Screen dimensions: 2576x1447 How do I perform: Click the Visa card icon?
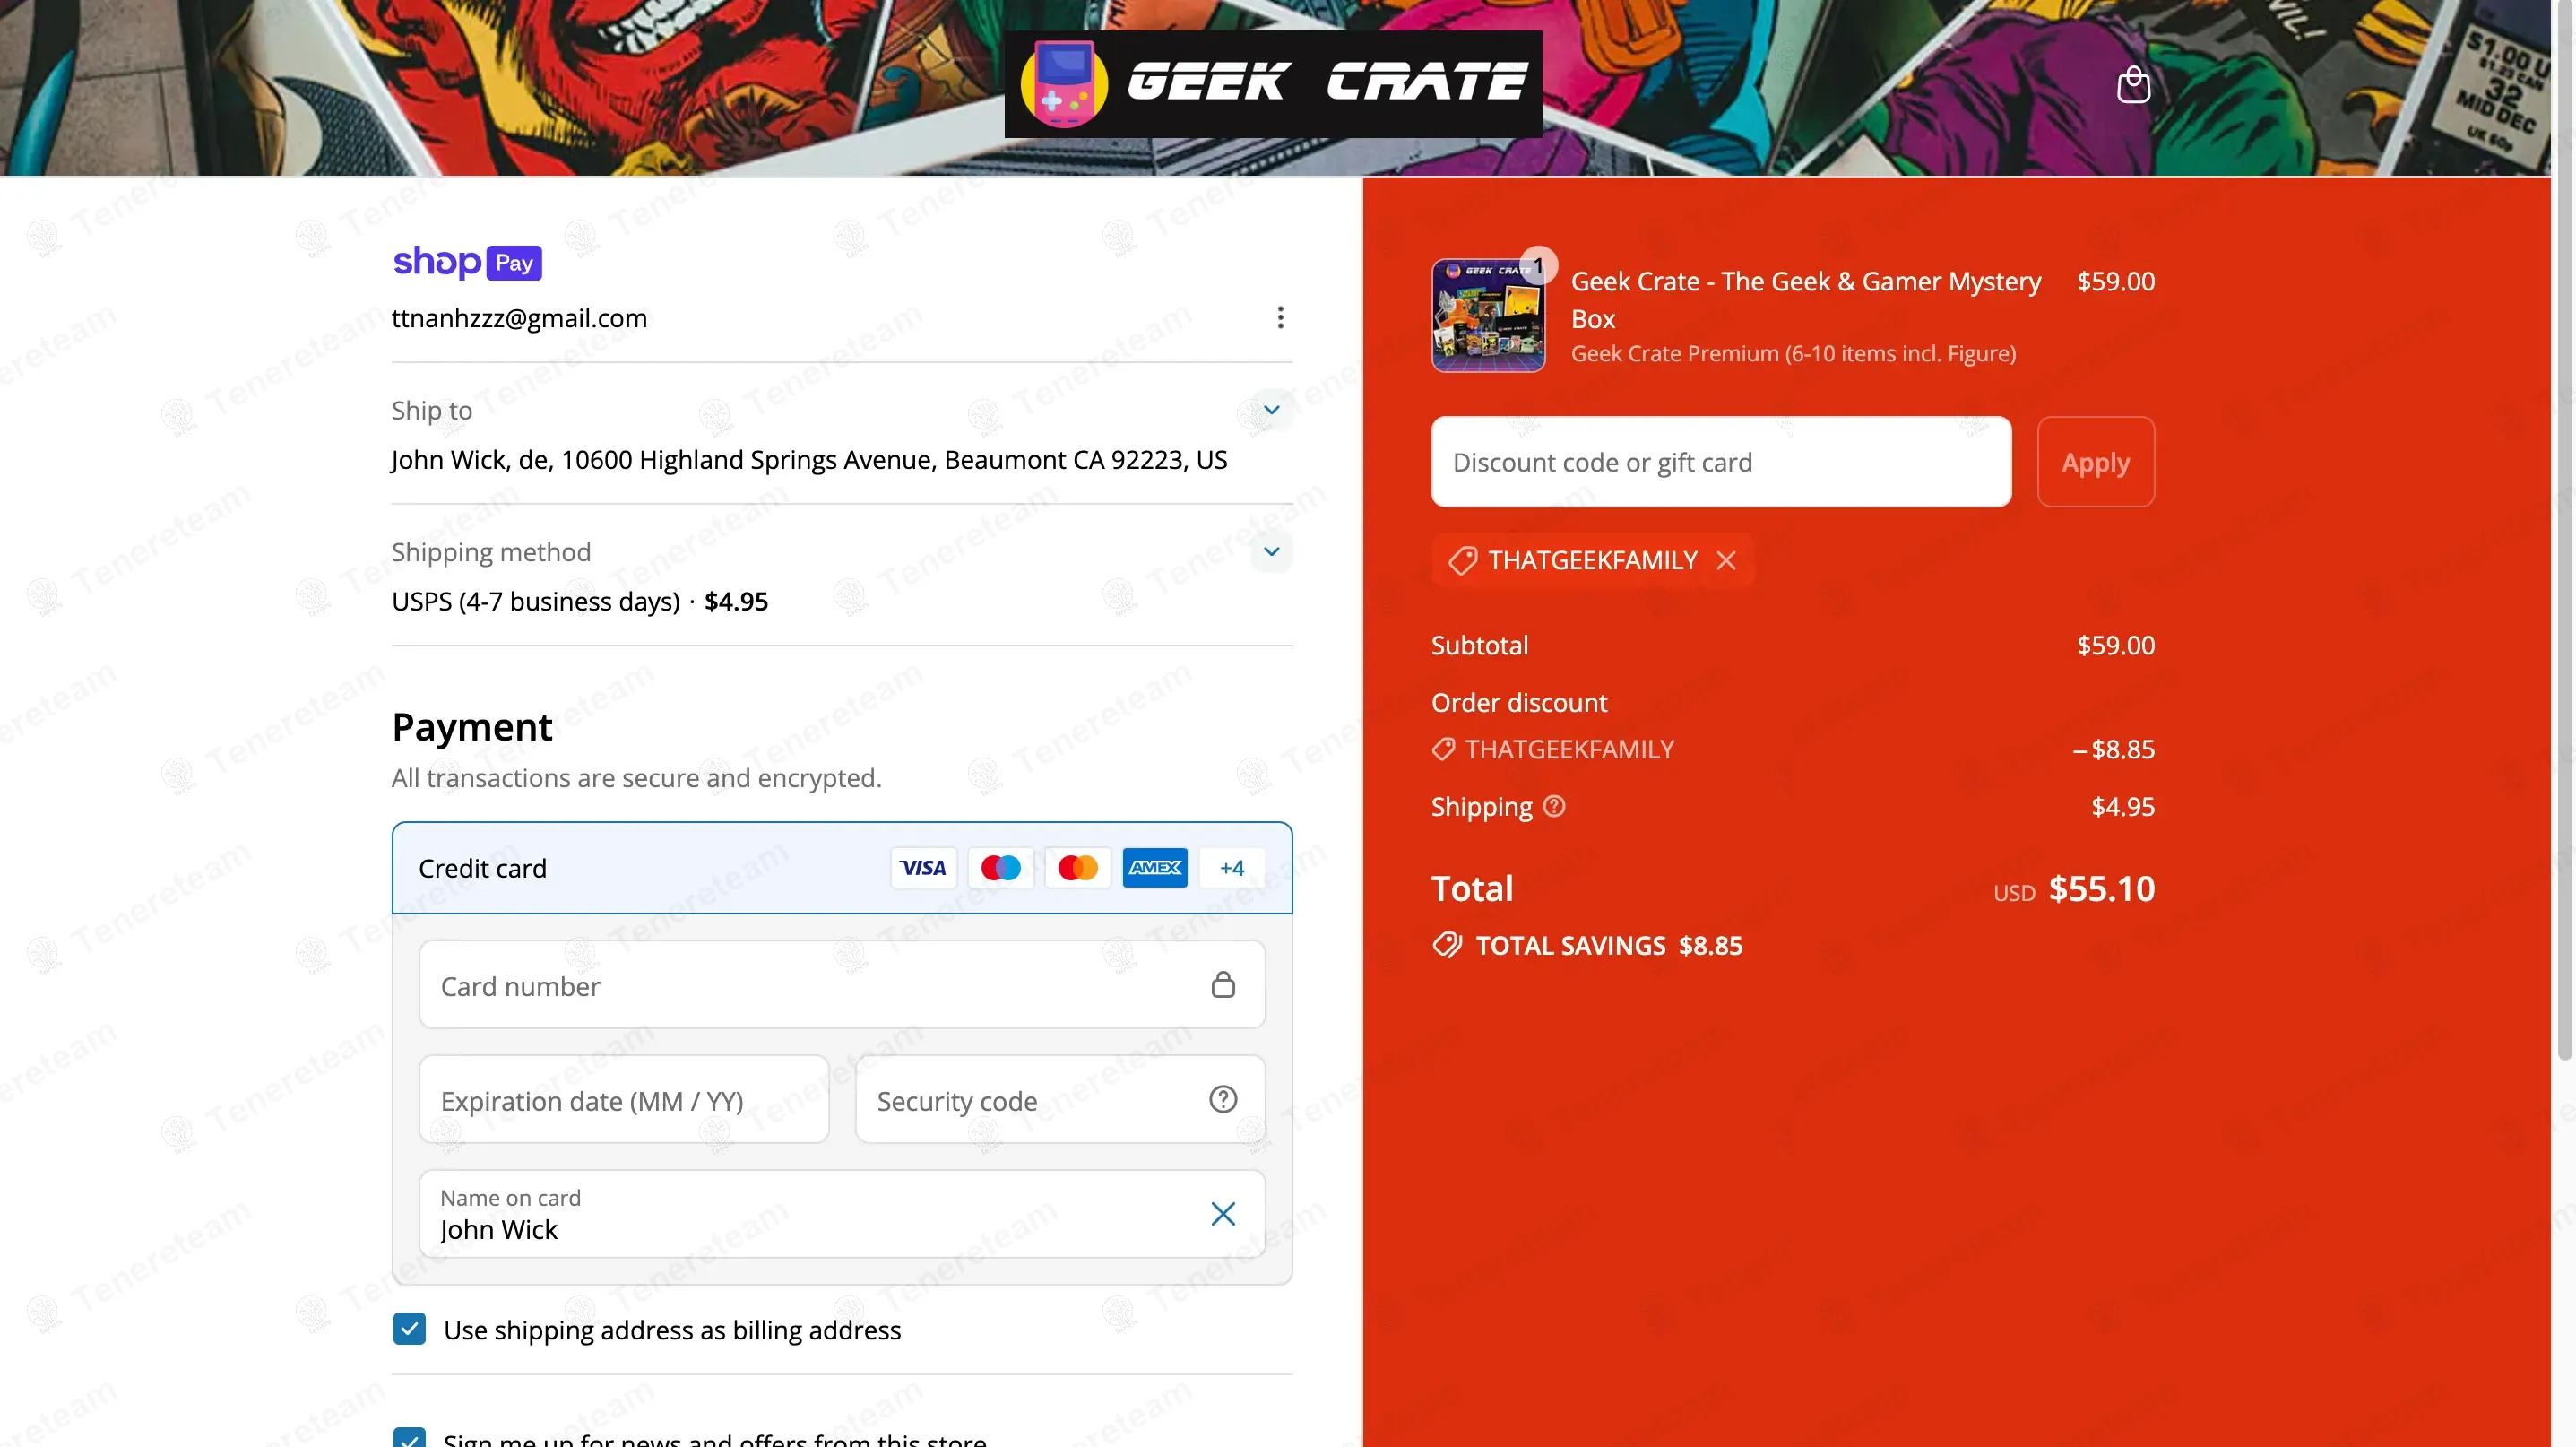(x=922, y=868)
